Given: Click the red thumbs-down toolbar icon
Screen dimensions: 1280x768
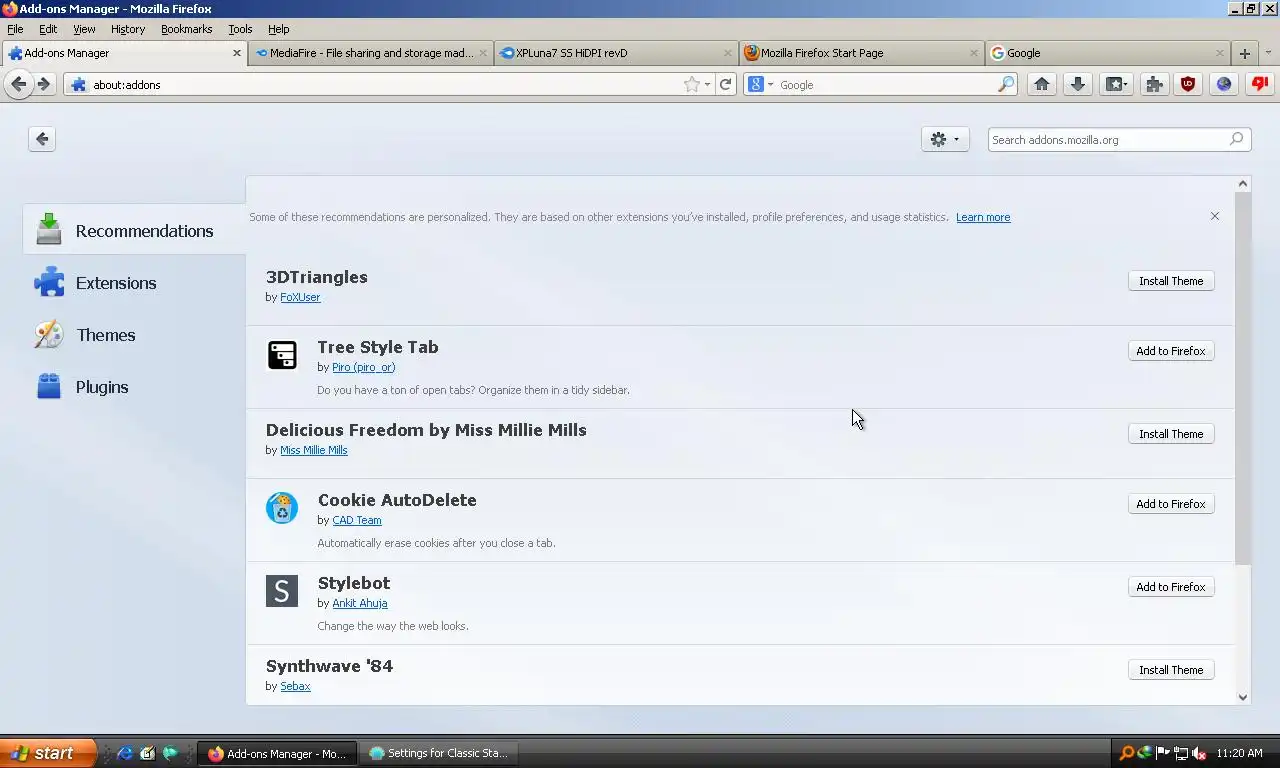Looking at the screenshot, I should pos(1259,85).
